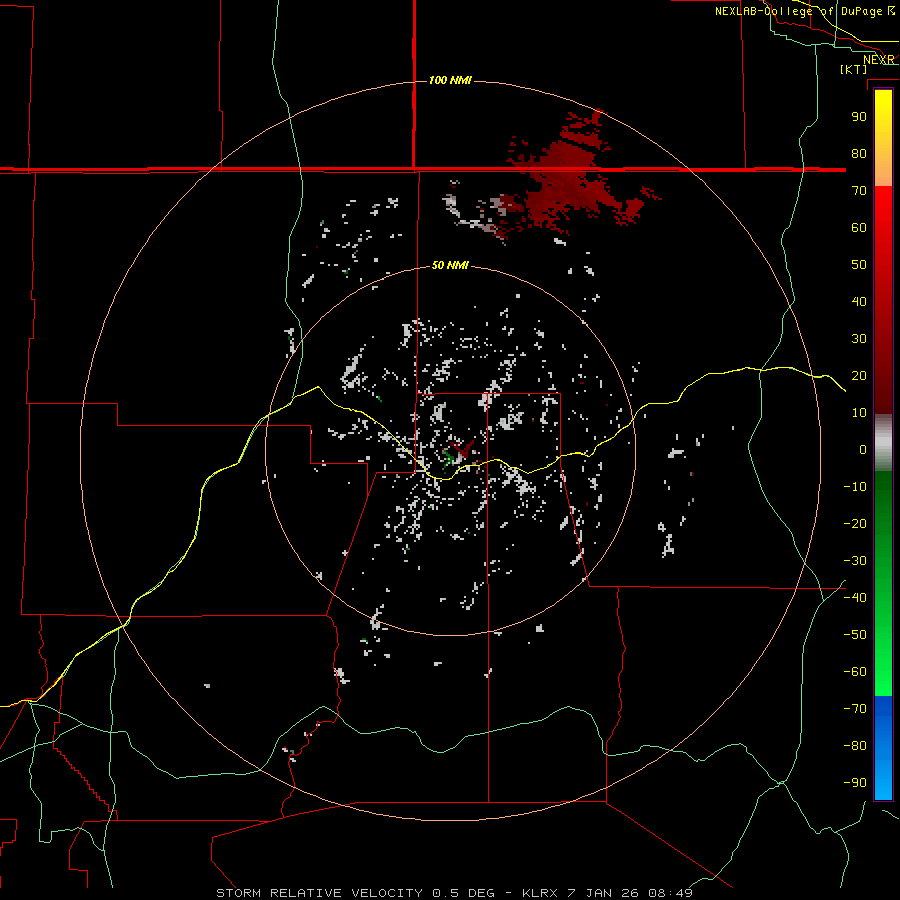Click the -10 value on velocity scale
900x900 pixels.
[855, 487]
